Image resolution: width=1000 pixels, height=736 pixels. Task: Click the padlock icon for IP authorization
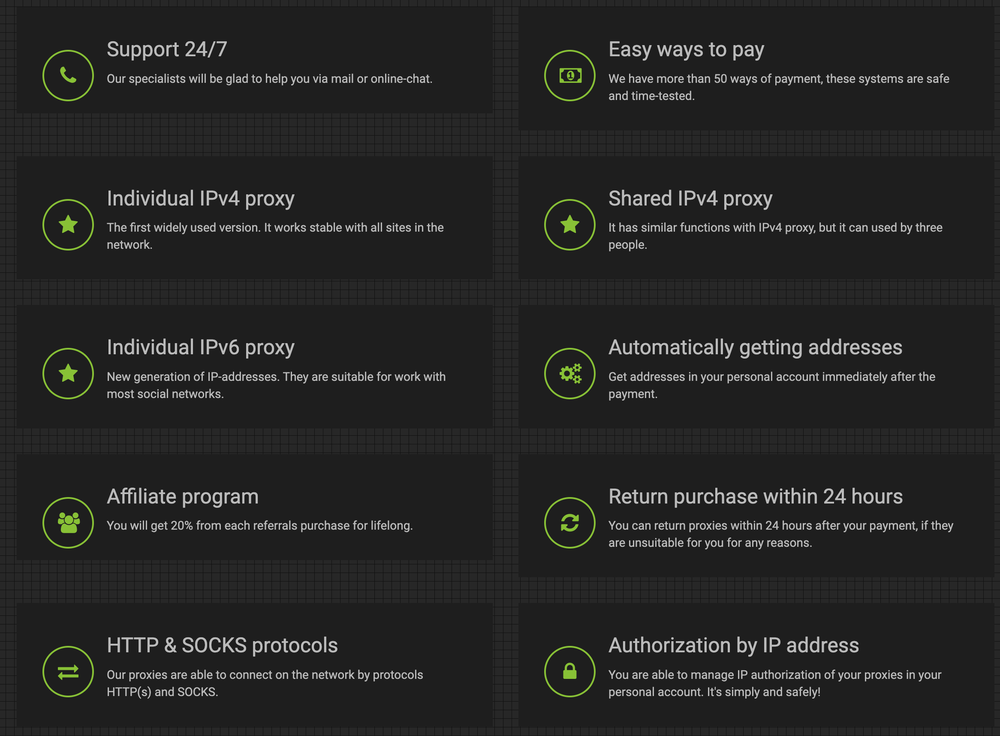(x=570, y=671)
